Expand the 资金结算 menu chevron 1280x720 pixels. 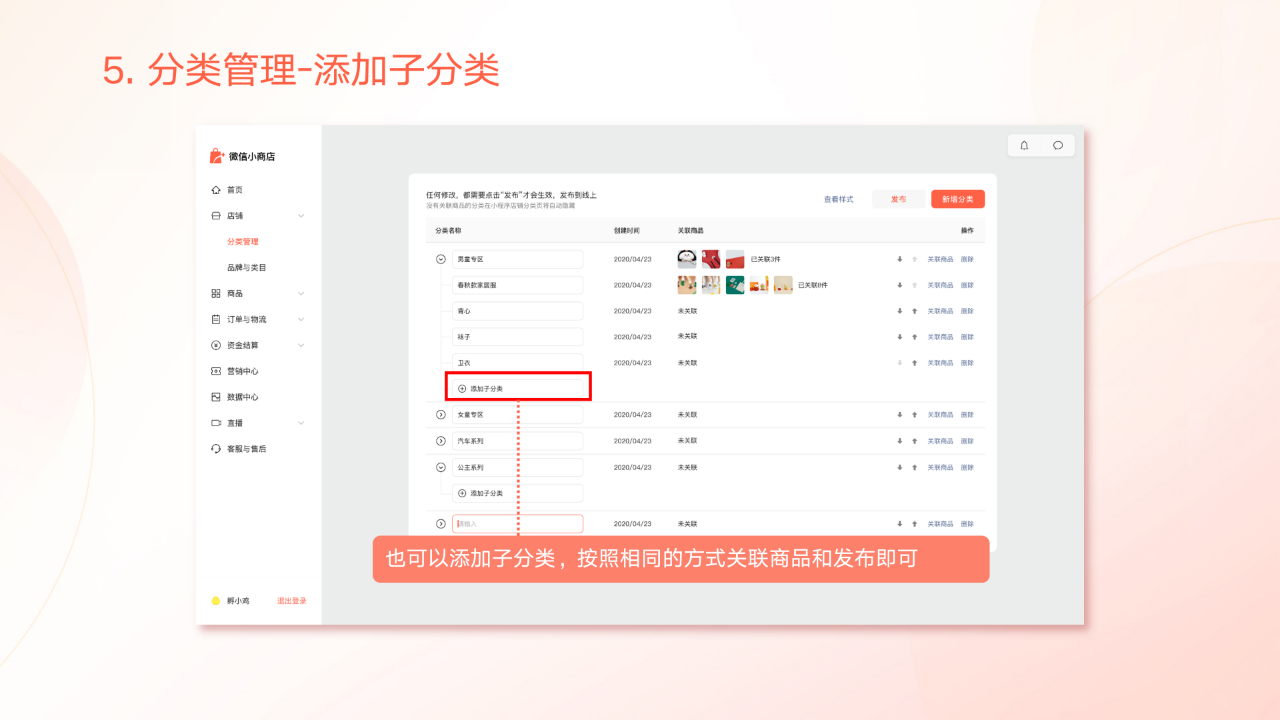pos(301,345)
